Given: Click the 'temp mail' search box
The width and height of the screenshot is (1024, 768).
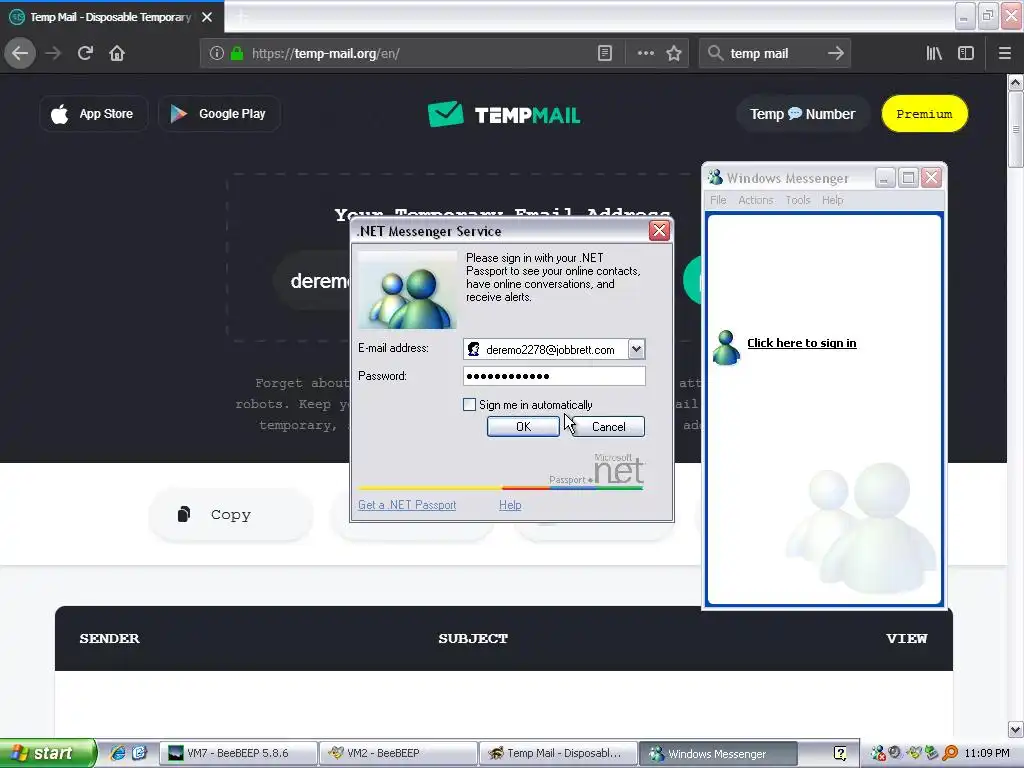Looking at the screenshot, I should point(774,53).
